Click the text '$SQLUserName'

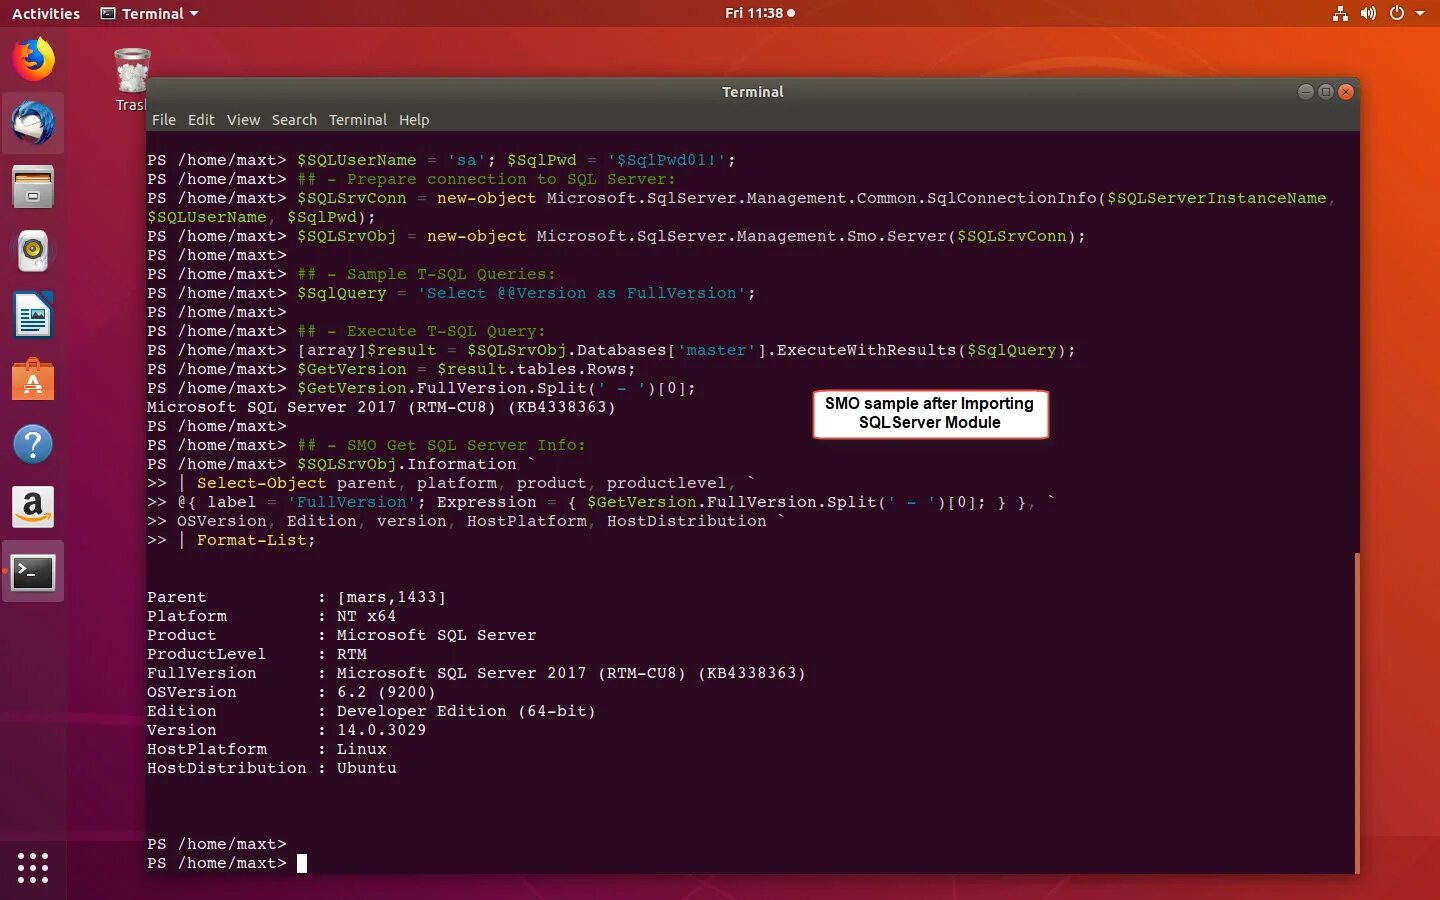356,160
